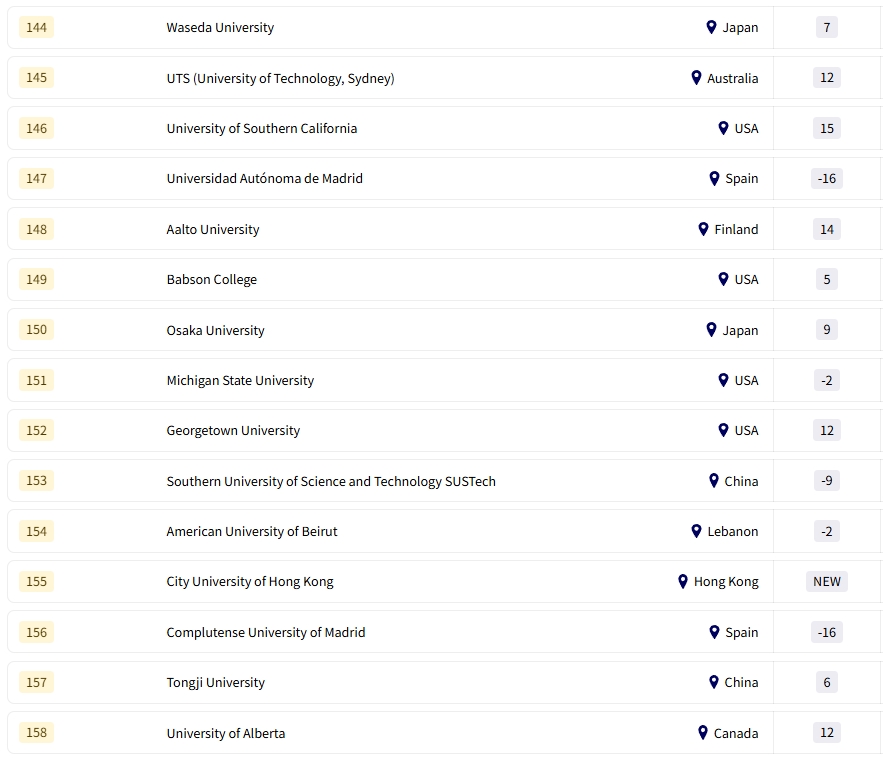
Task: Click the location pin next to Australia
Action: pyautogui.click(x=696, y=78)
